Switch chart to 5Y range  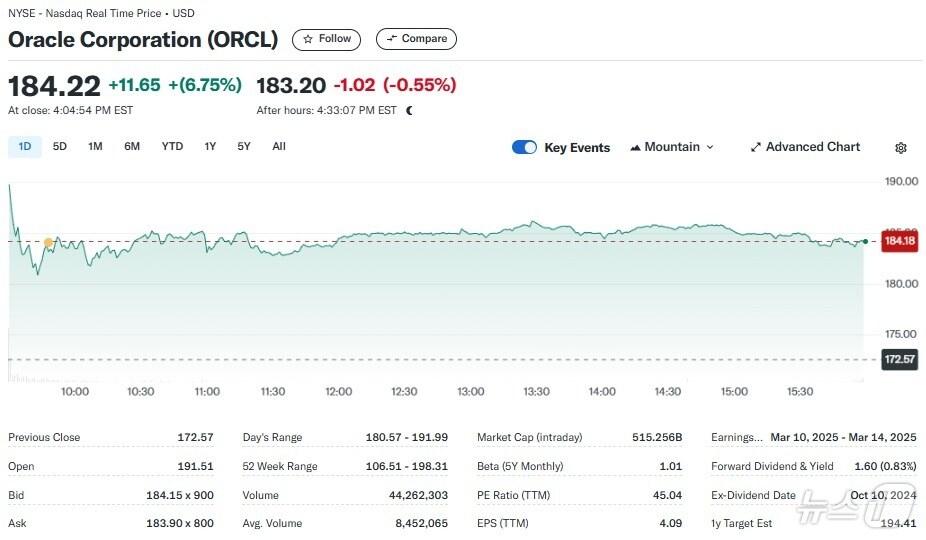point(244,147)
